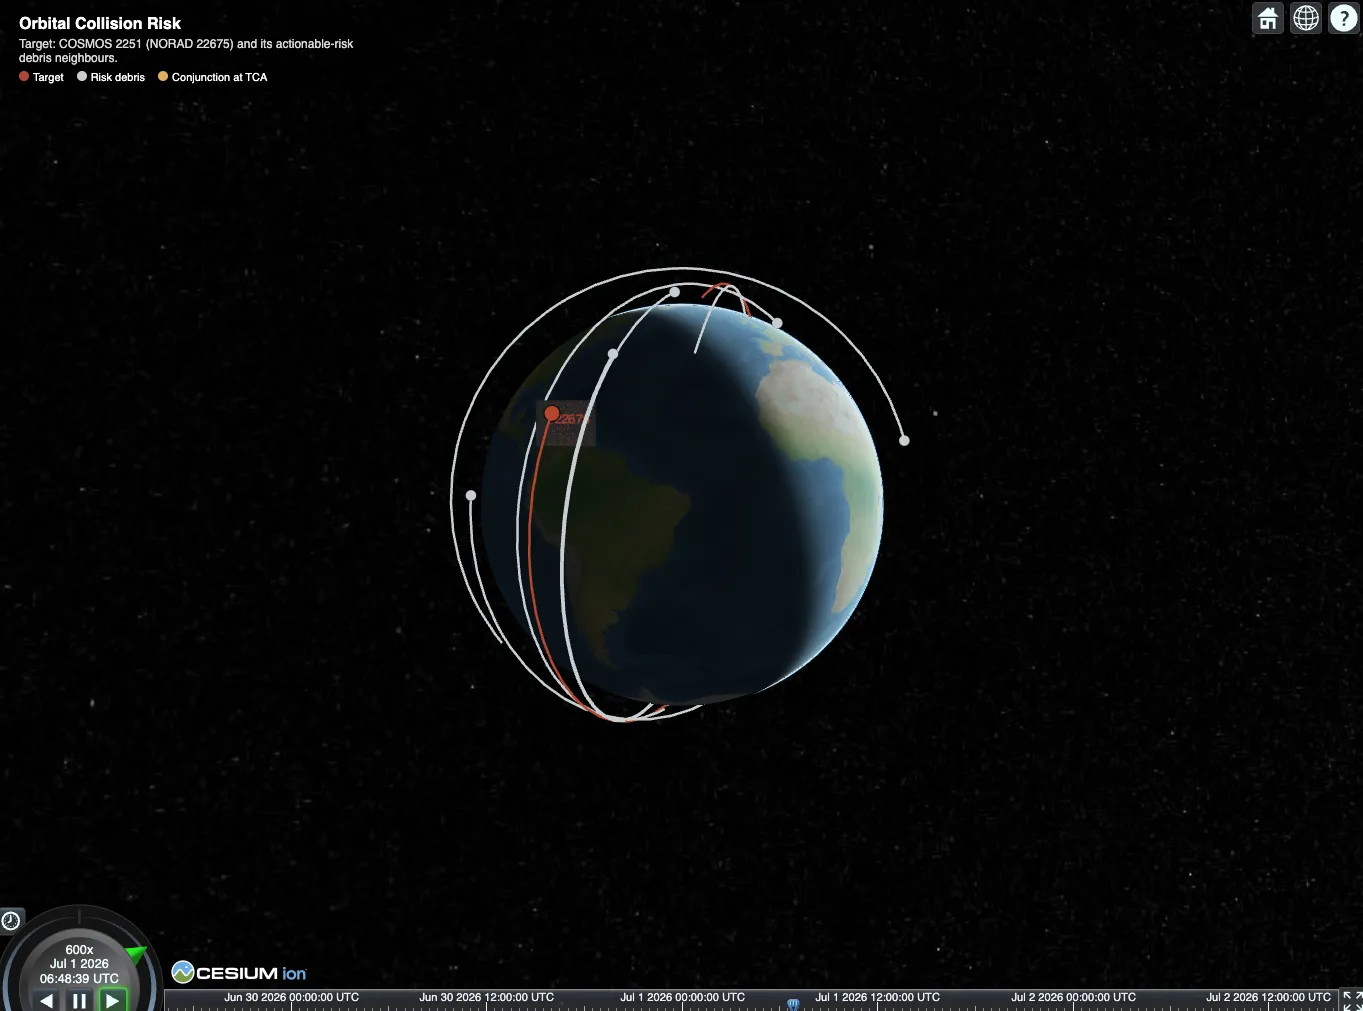Click the 06:48:39 UTC time readout
The height and width of the screenshot is (1011, 1363).
(x=79, y=979)
